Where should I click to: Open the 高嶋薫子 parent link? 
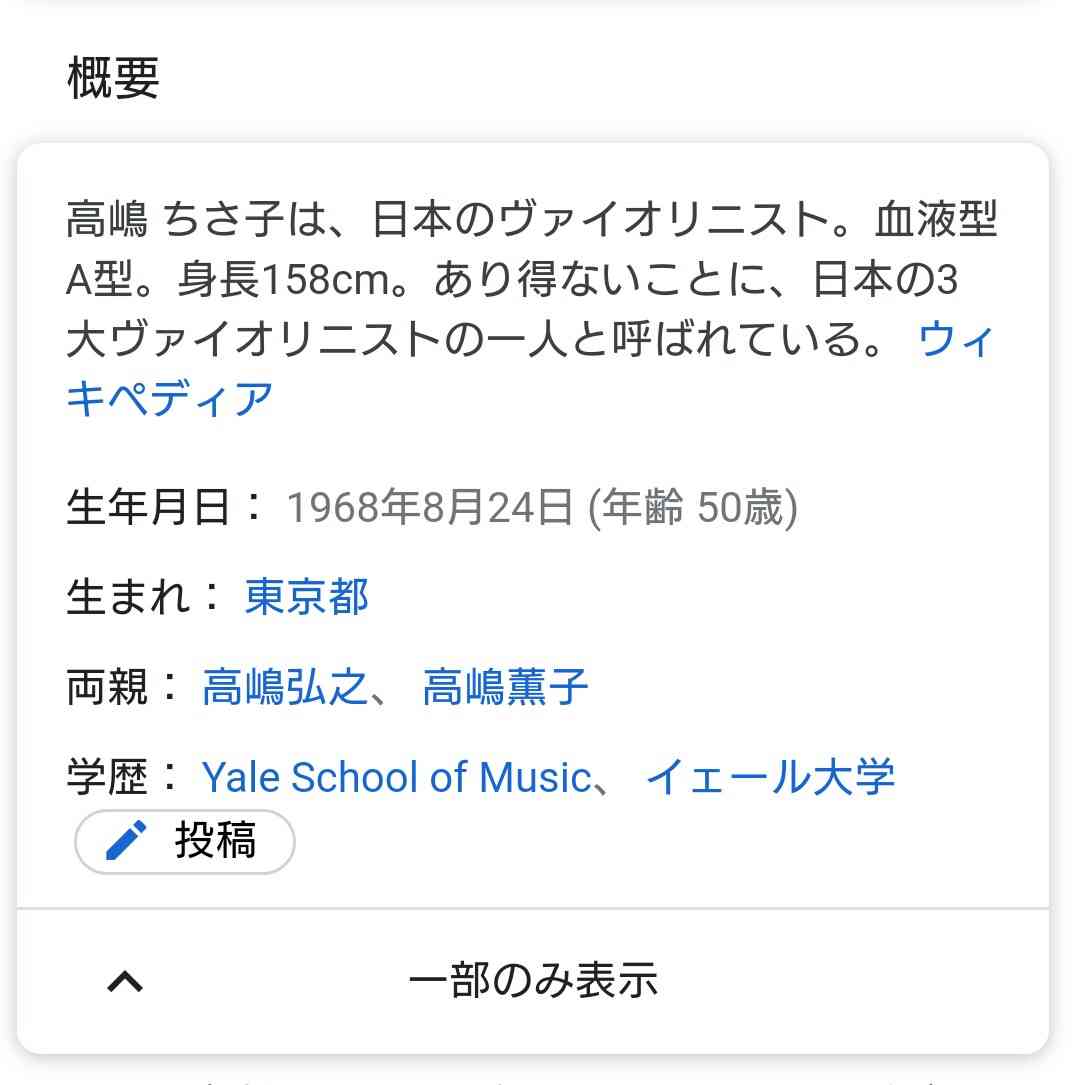[505, 687]
